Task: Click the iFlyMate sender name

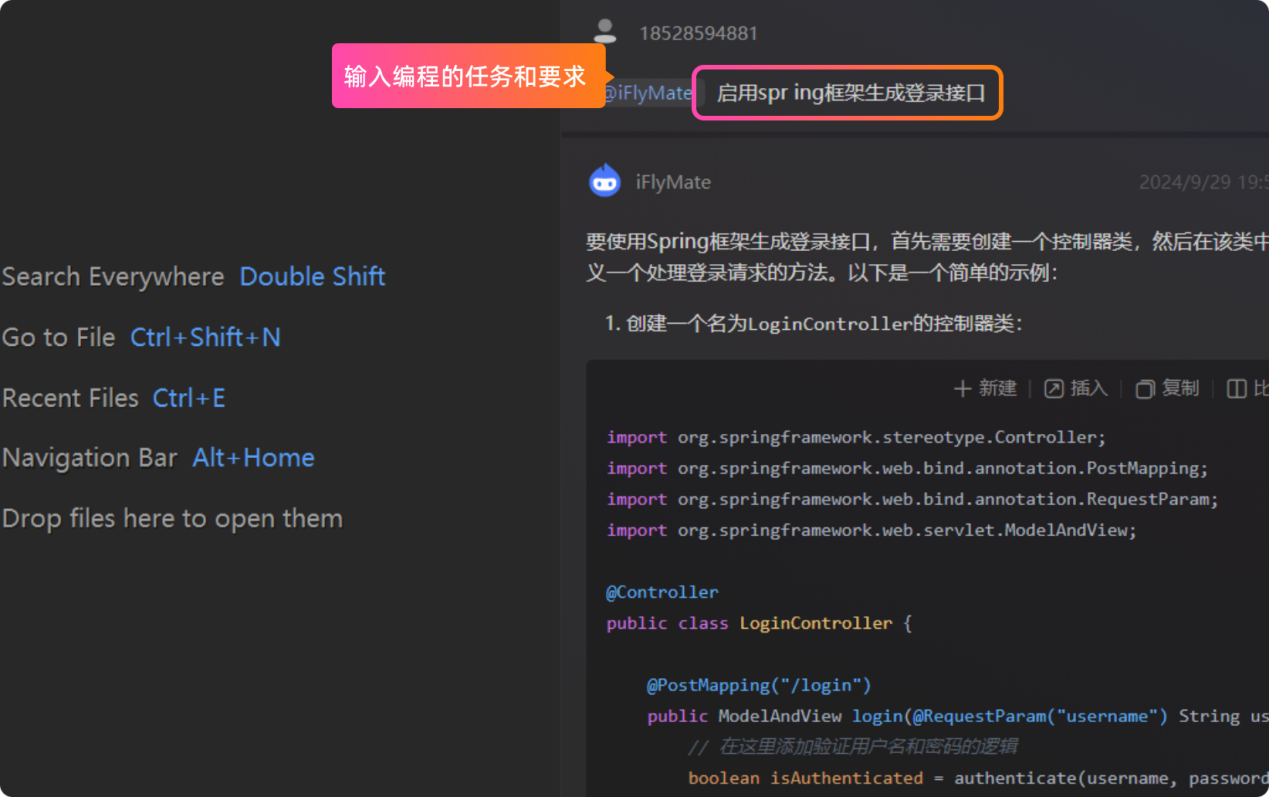Action: (673, 182)
